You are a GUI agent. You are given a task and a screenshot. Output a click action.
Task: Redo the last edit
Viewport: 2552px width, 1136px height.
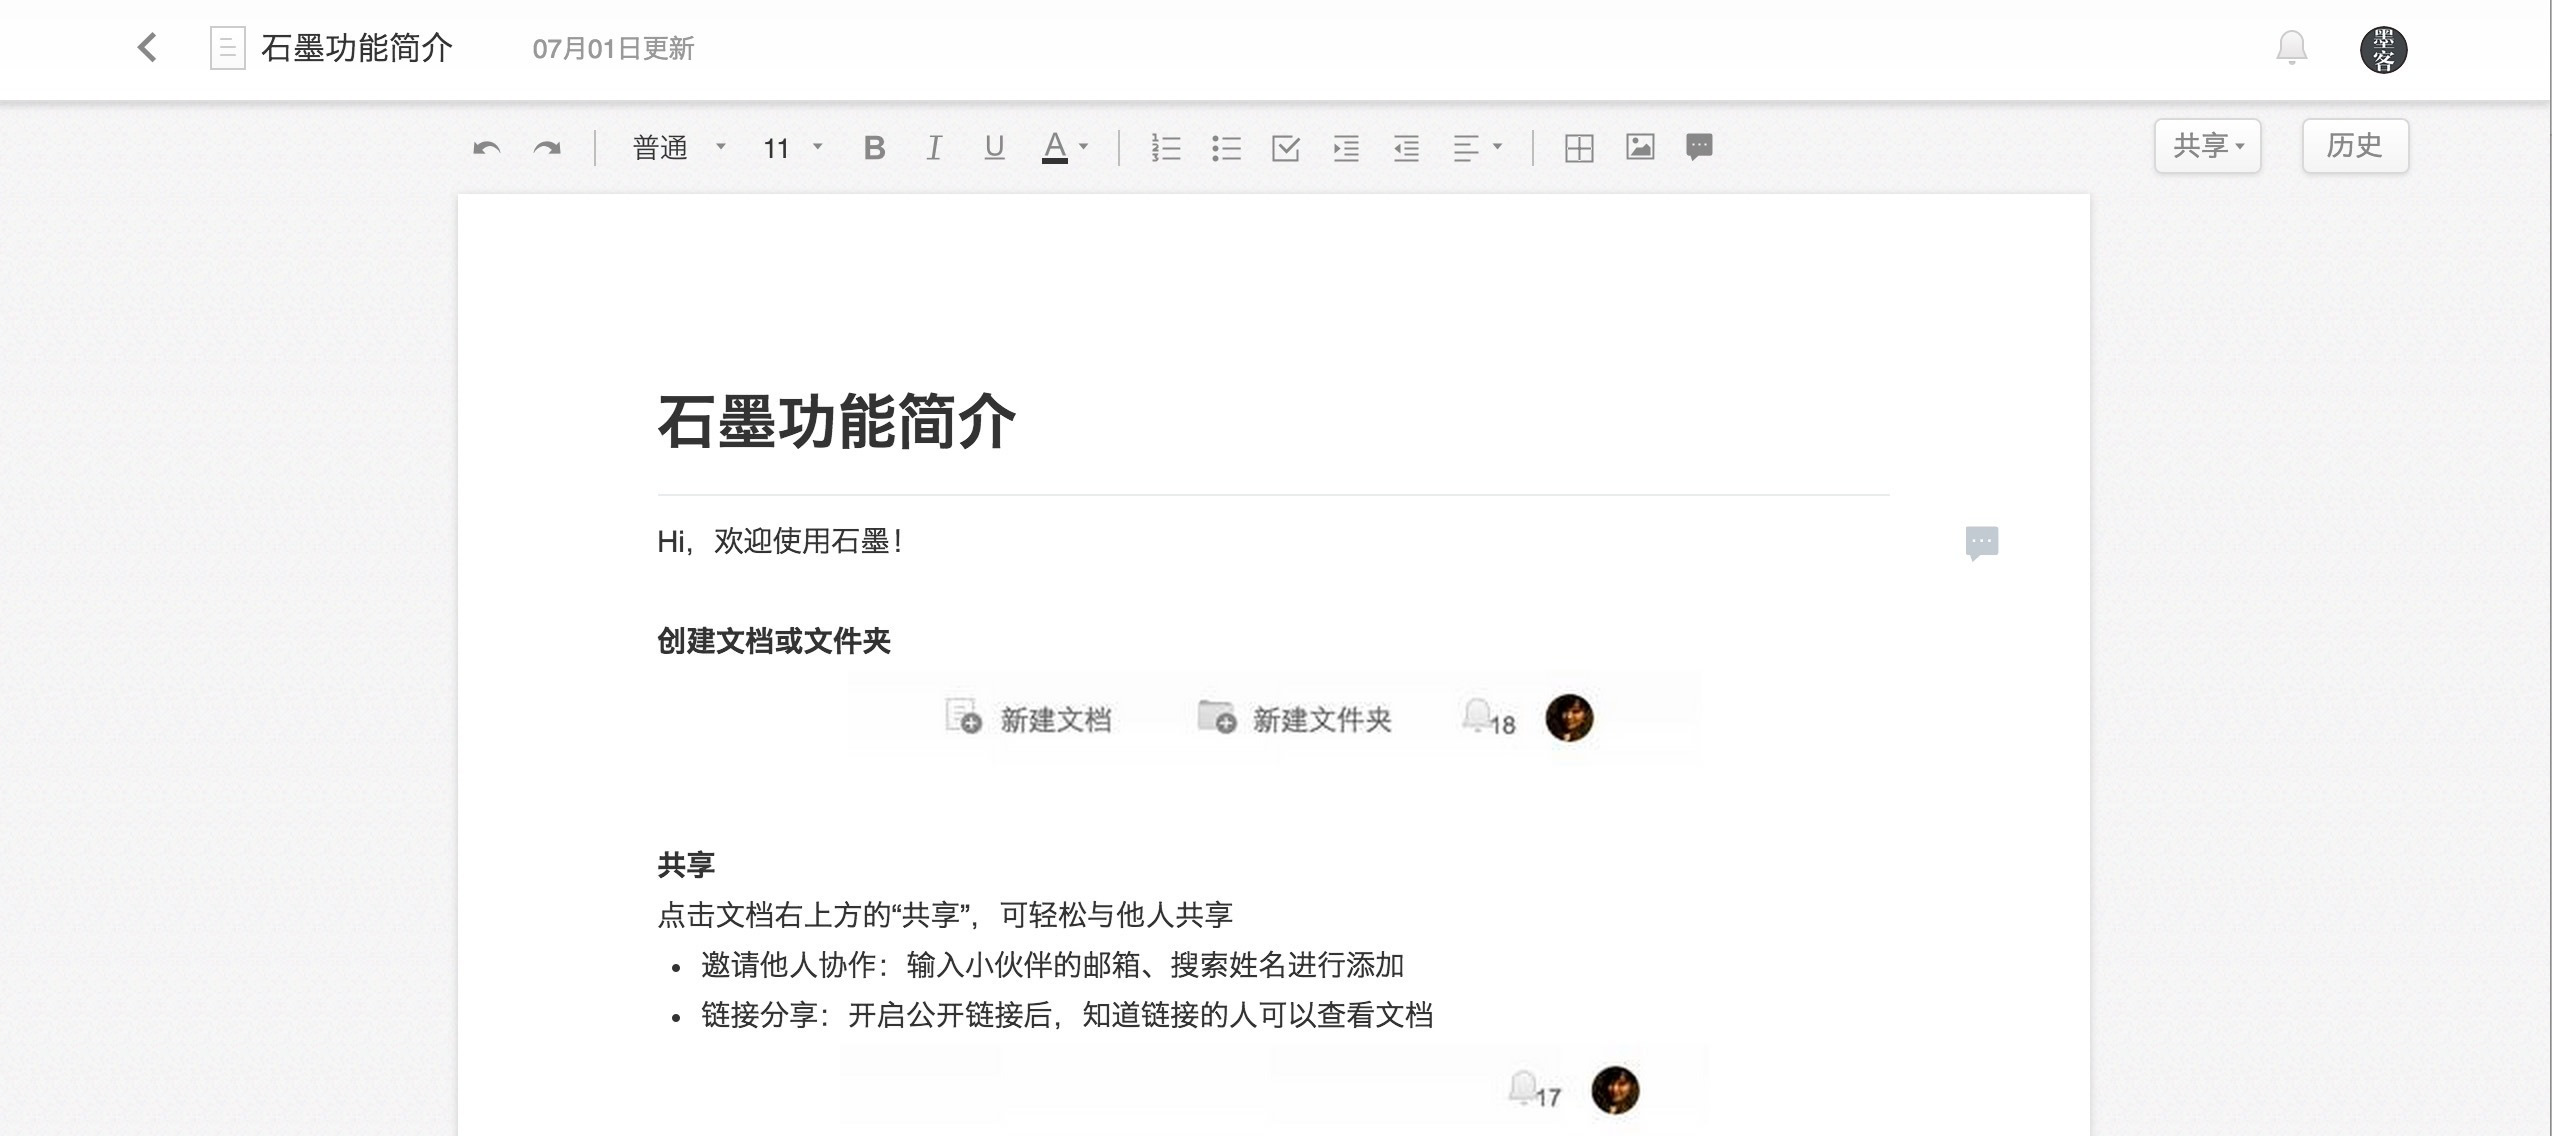coord(546,149)
